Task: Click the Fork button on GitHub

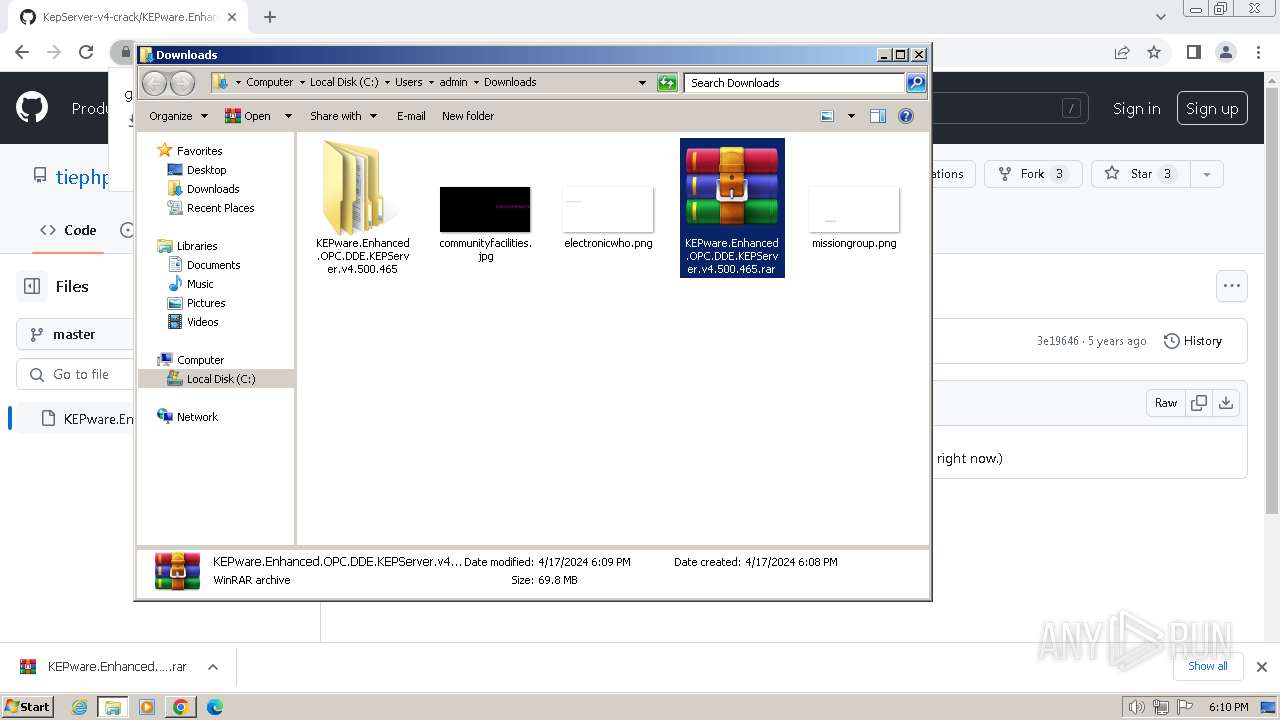Action: click(1033, 174)
